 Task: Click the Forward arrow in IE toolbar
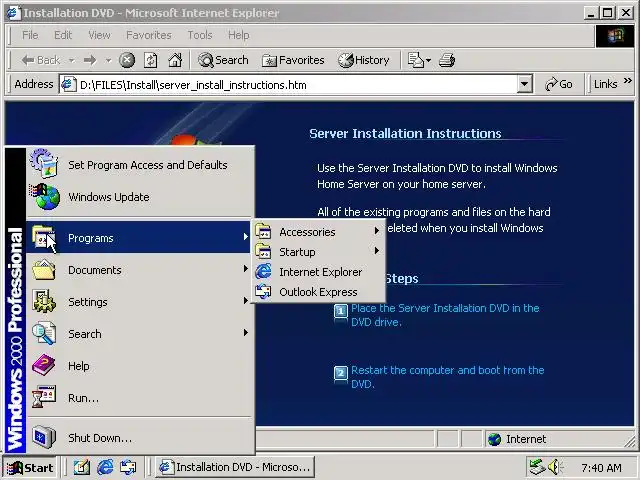coord(90,60)
